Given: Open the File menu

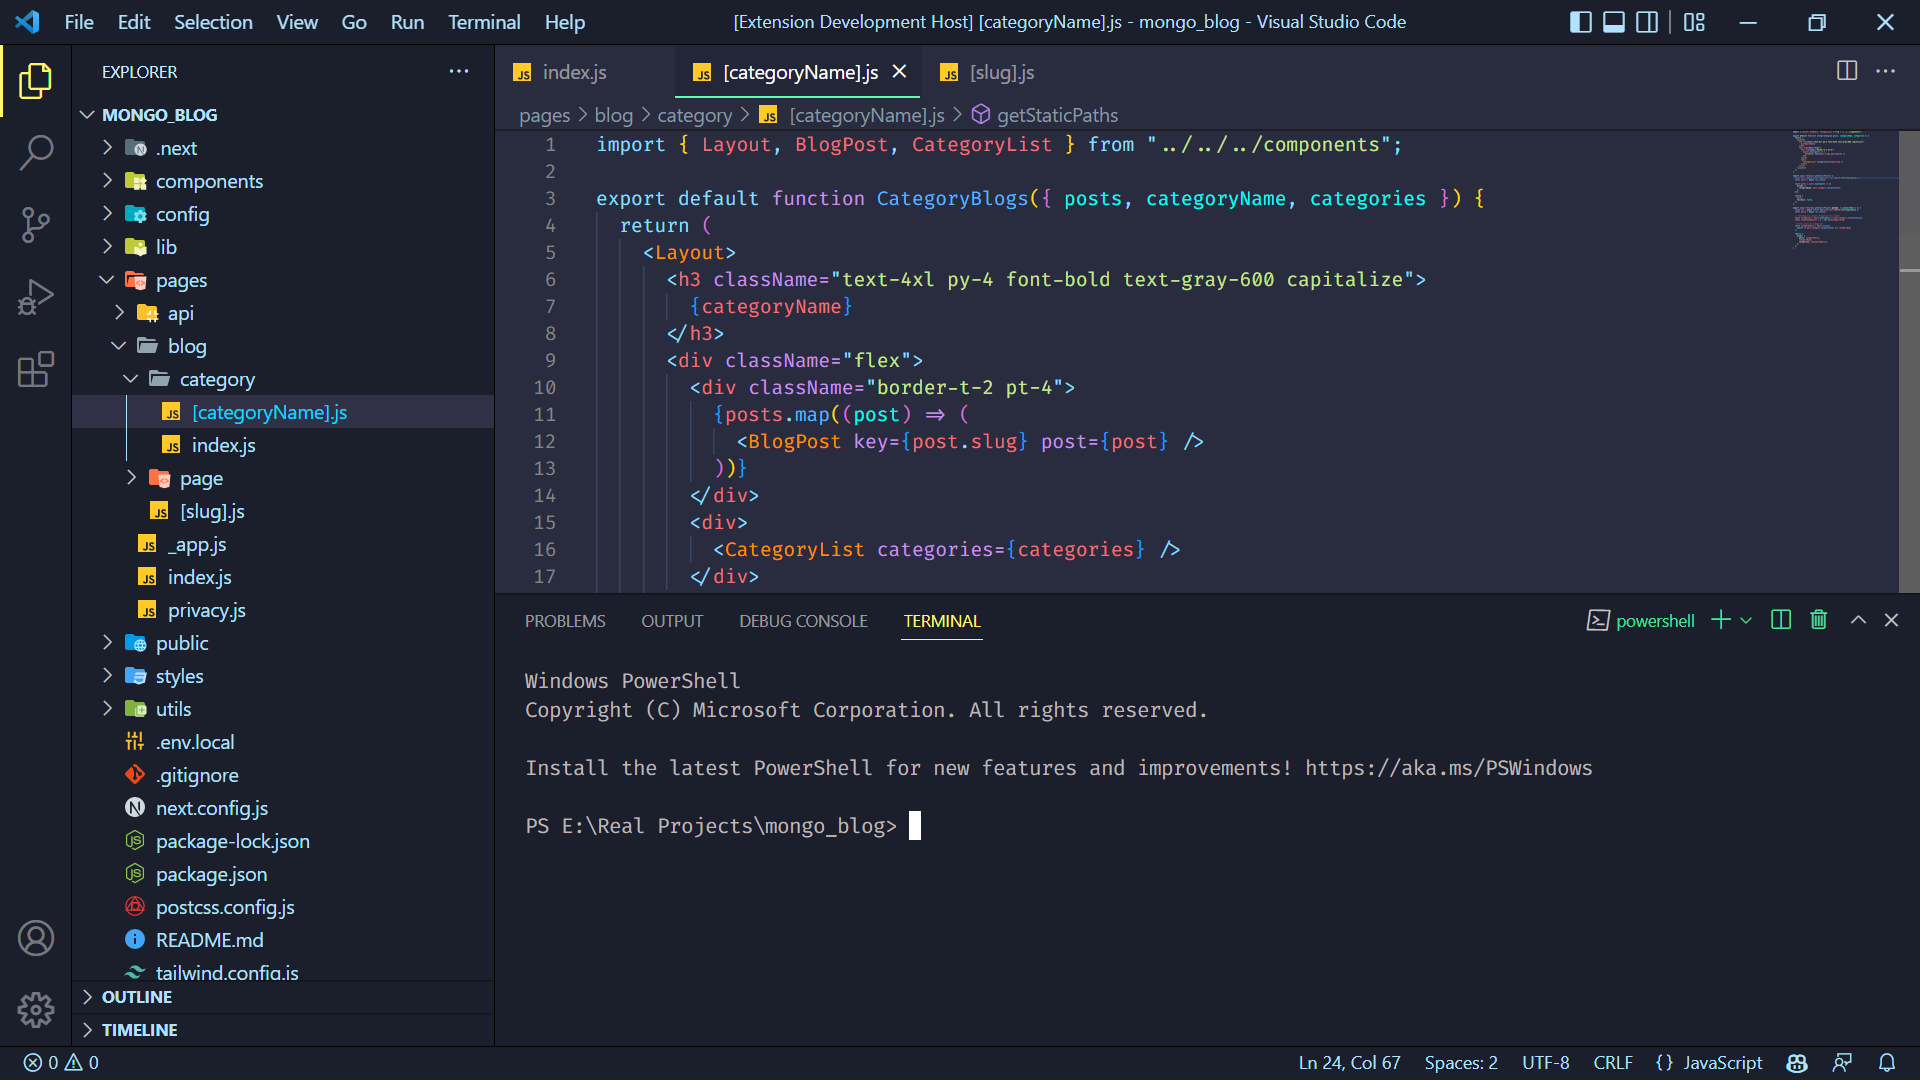Looking at the screenshot, I should tap(79, 22).
